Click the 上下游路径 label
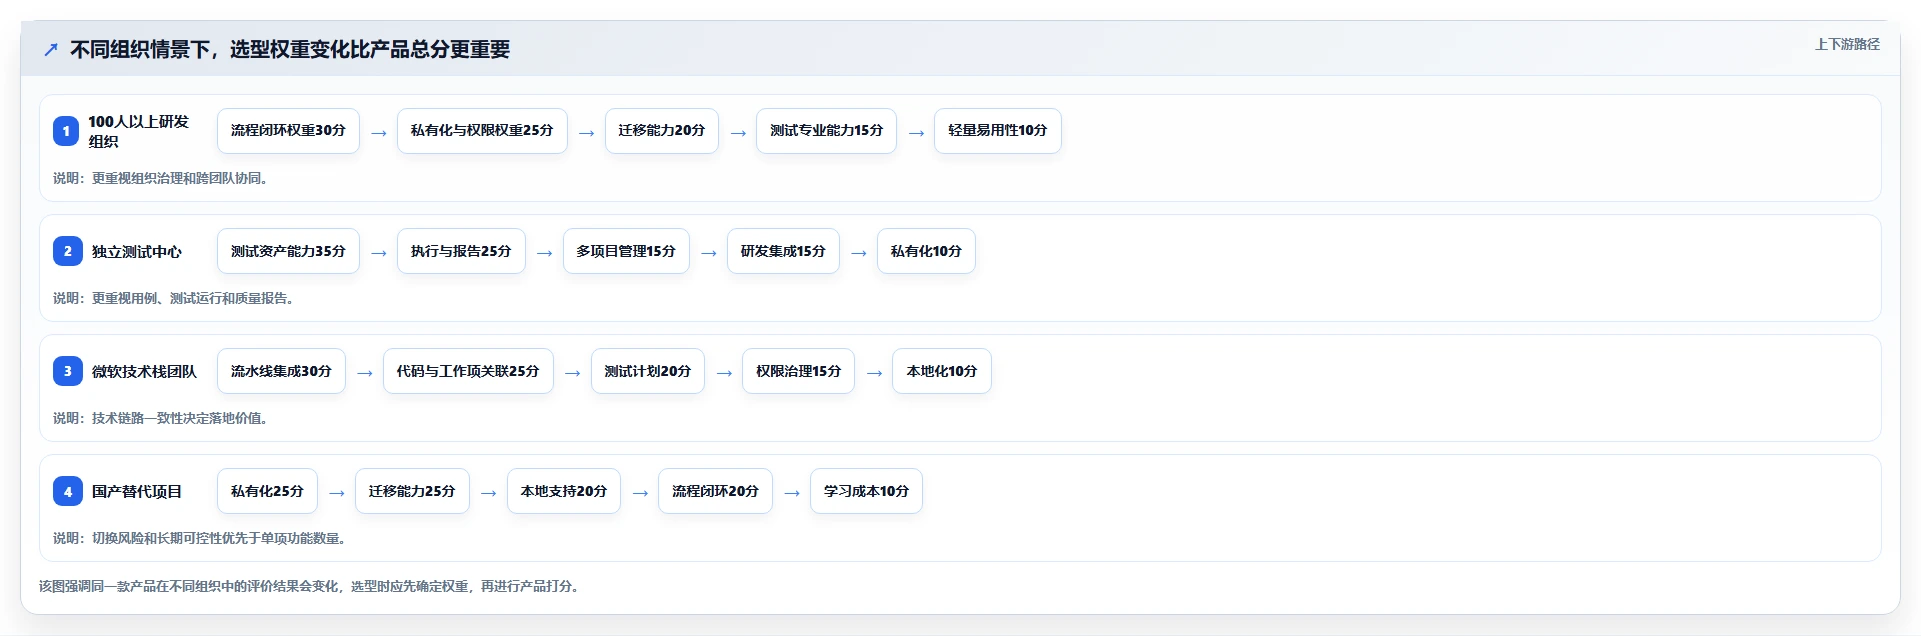Screen dimensions: 1921x636 click(x=1847, y=44)
